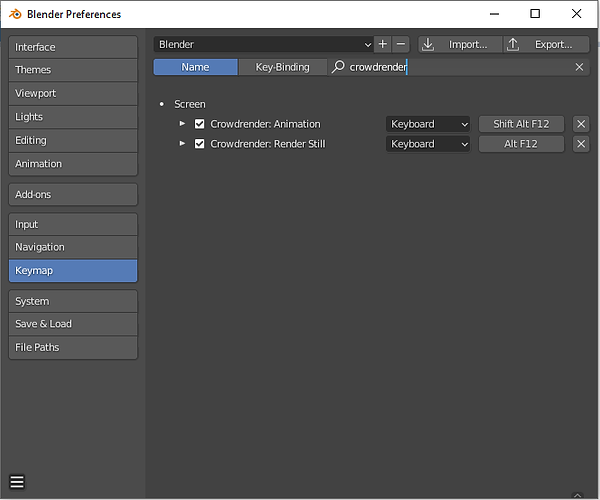The image size is (600, 500).
Task: Open the Save & Load preferences tab
Action: pyautogui.click(x=73, y=324)
